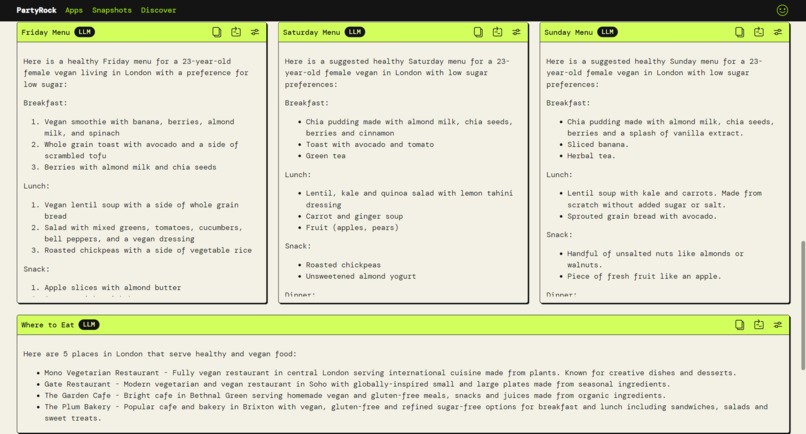Click 'Apple slices with almond butter' item
The image size is (806, 434).
click(113, 287)
